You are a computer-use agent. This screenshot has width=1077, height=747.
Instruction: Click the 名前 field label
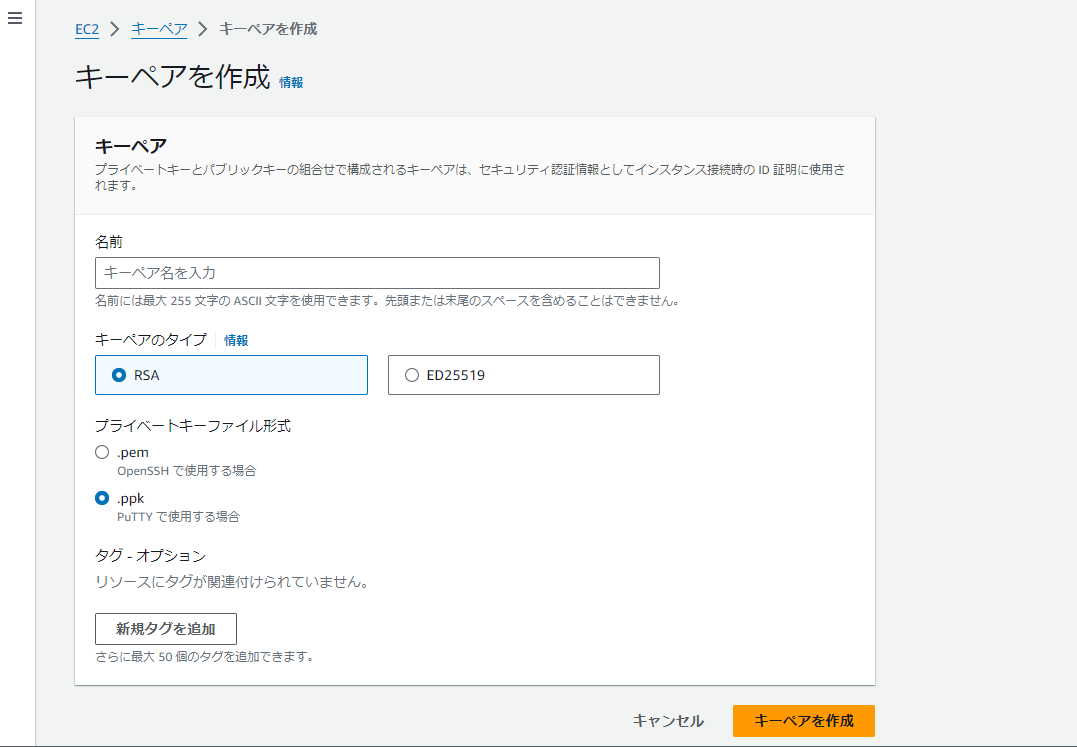pos(109,242)
